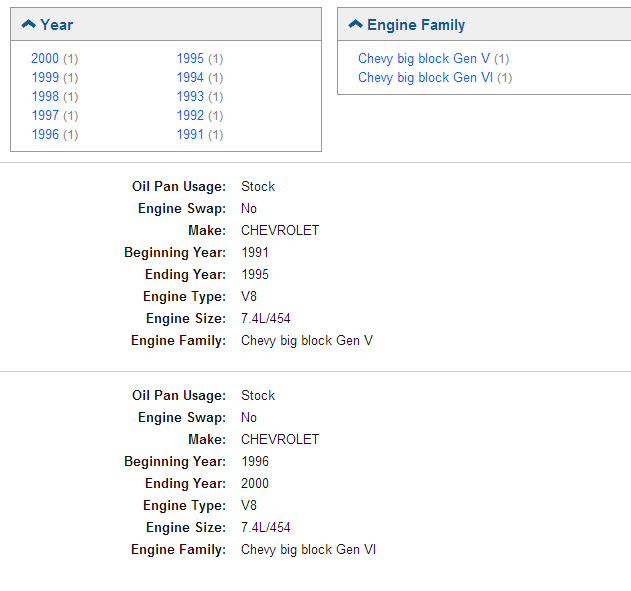
Task: Click Engine Family value Chevy big block Gen VI
Action: pos(308,550)
